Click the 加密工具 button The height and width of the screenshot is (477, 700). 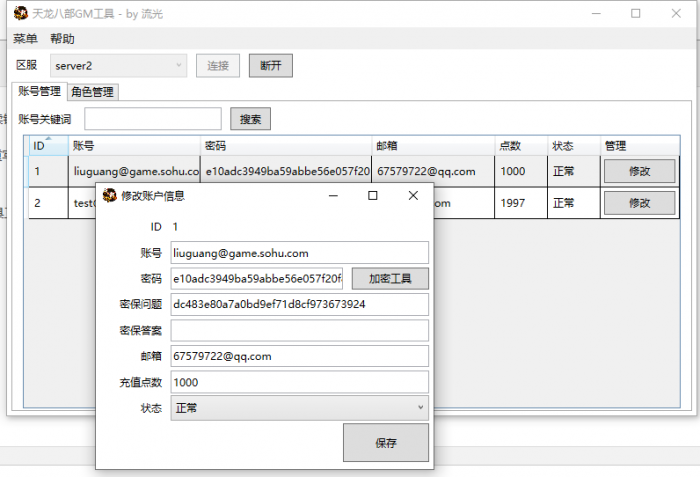[x=390, y=279]
